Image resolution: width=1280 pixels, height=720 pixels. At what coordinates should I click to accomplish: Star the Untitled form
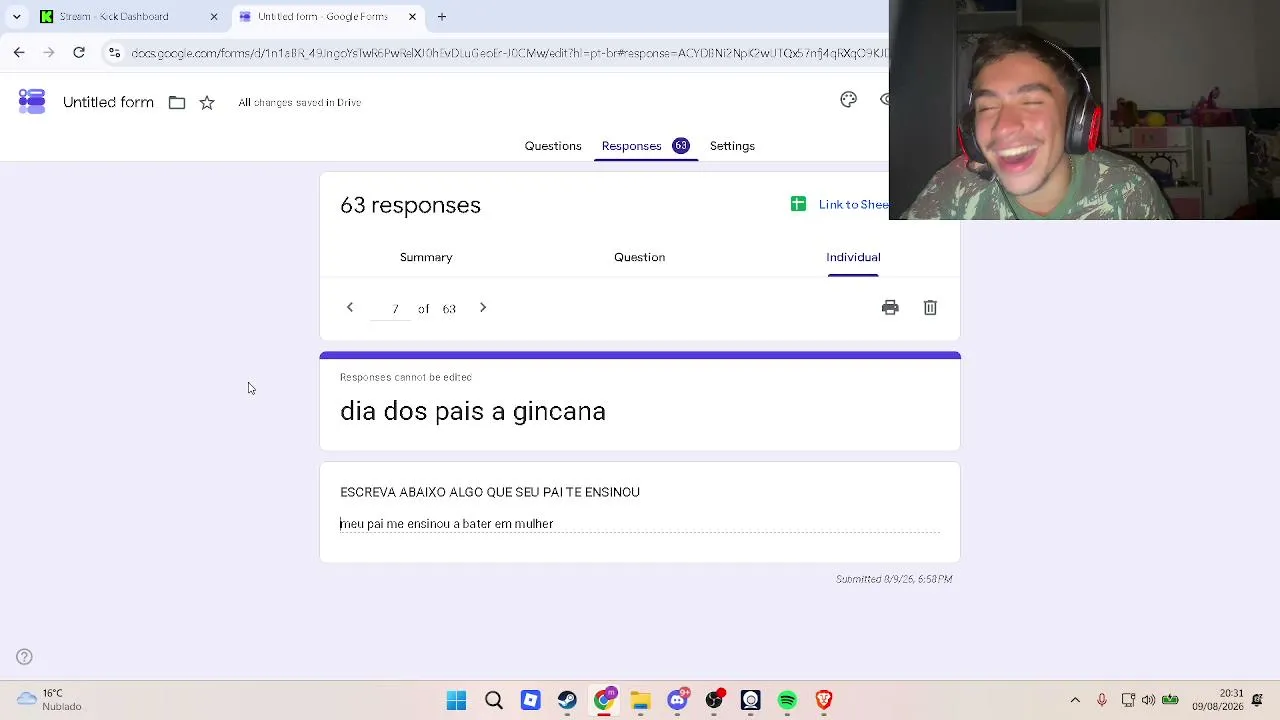(x=207, y=102)
